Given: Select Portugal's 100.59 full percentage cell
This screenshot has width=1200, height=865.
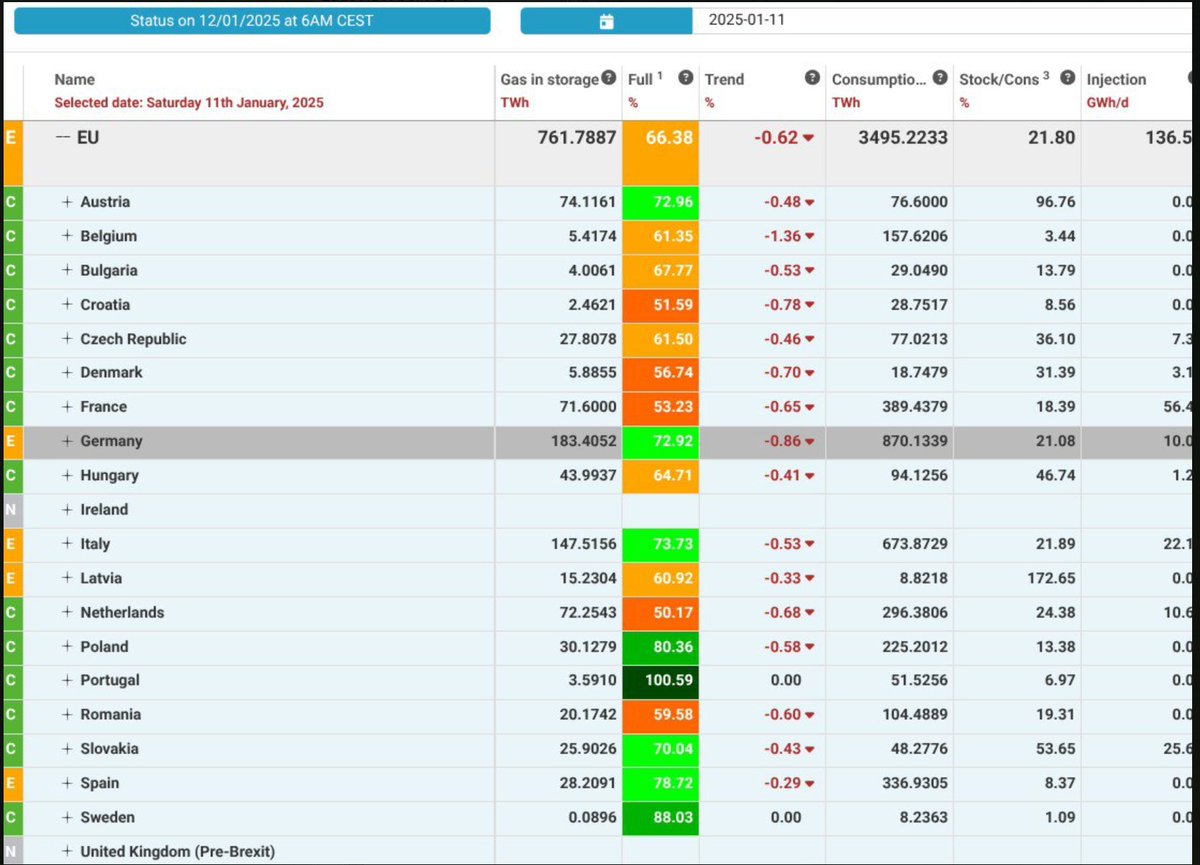Looking at the screenshot, I should [x=660, y=681].
